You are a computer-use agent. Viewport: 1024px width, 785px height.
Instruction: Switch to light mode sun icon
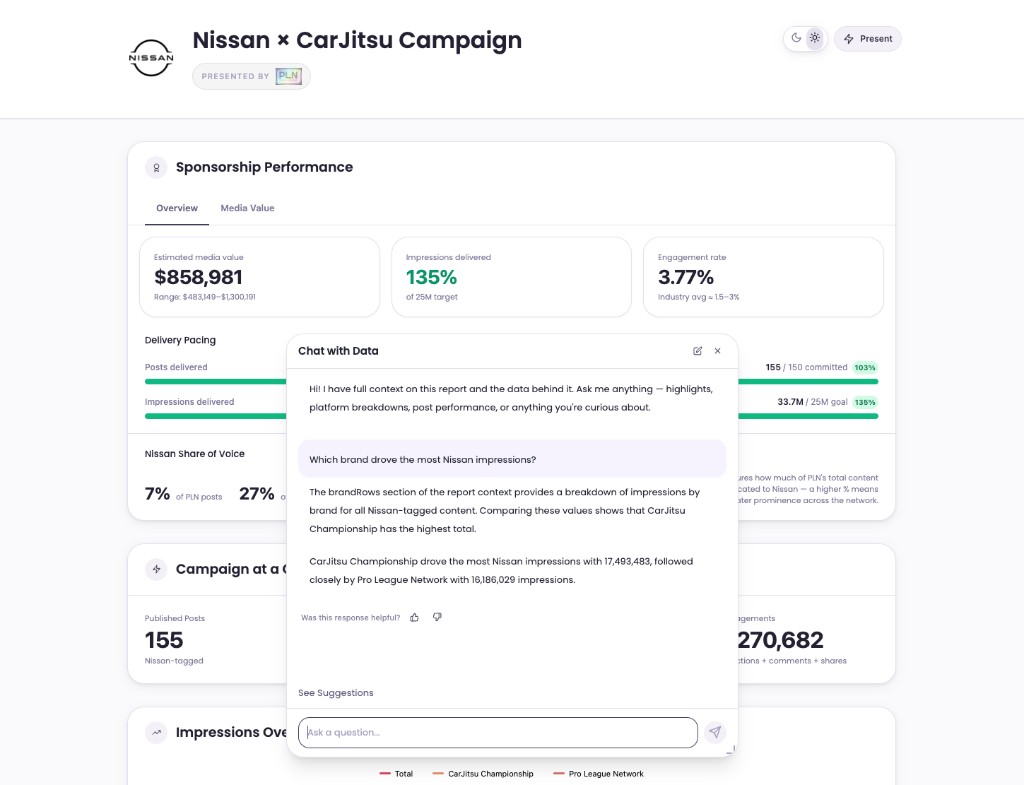coord(814,38)
